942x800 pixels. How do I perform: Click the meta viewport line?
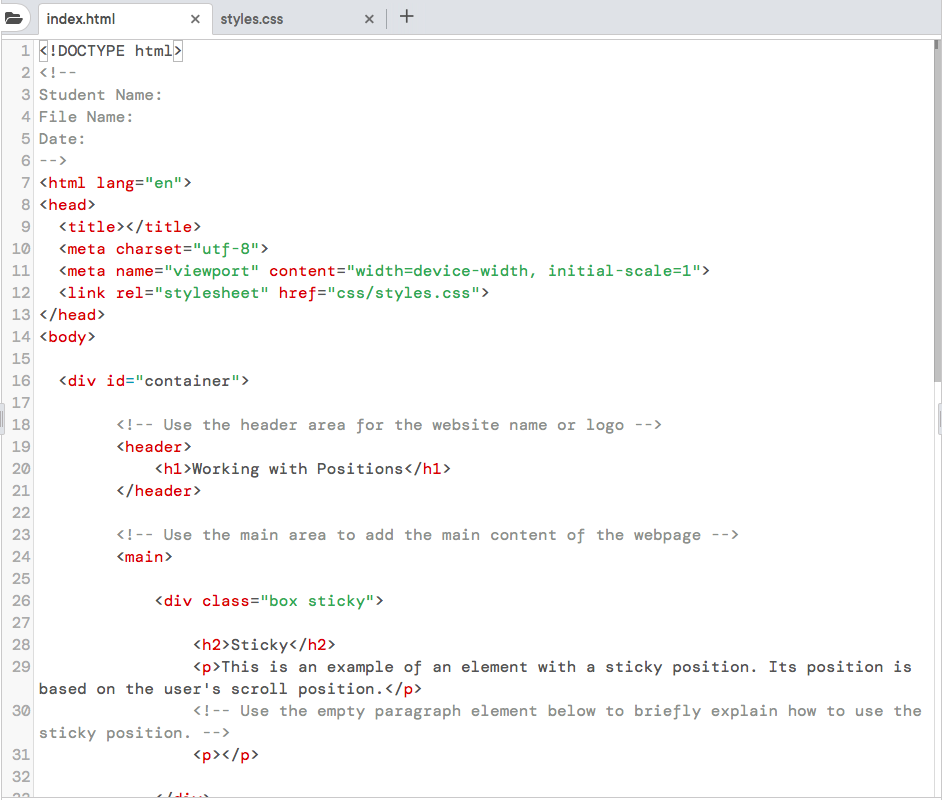coord(384,271)
